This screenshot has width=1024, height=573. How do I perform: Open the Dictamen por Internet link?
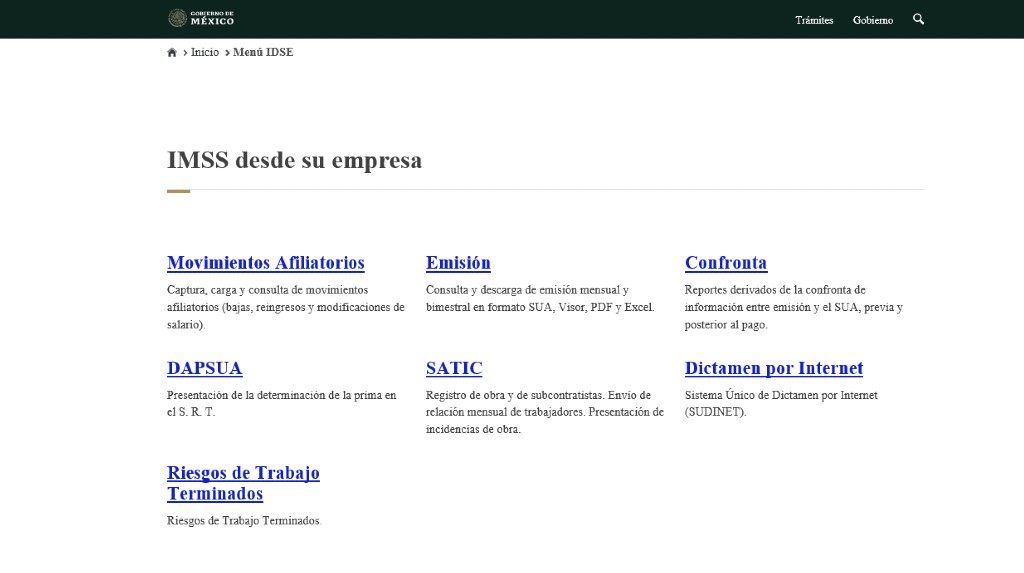pos(774,368)
